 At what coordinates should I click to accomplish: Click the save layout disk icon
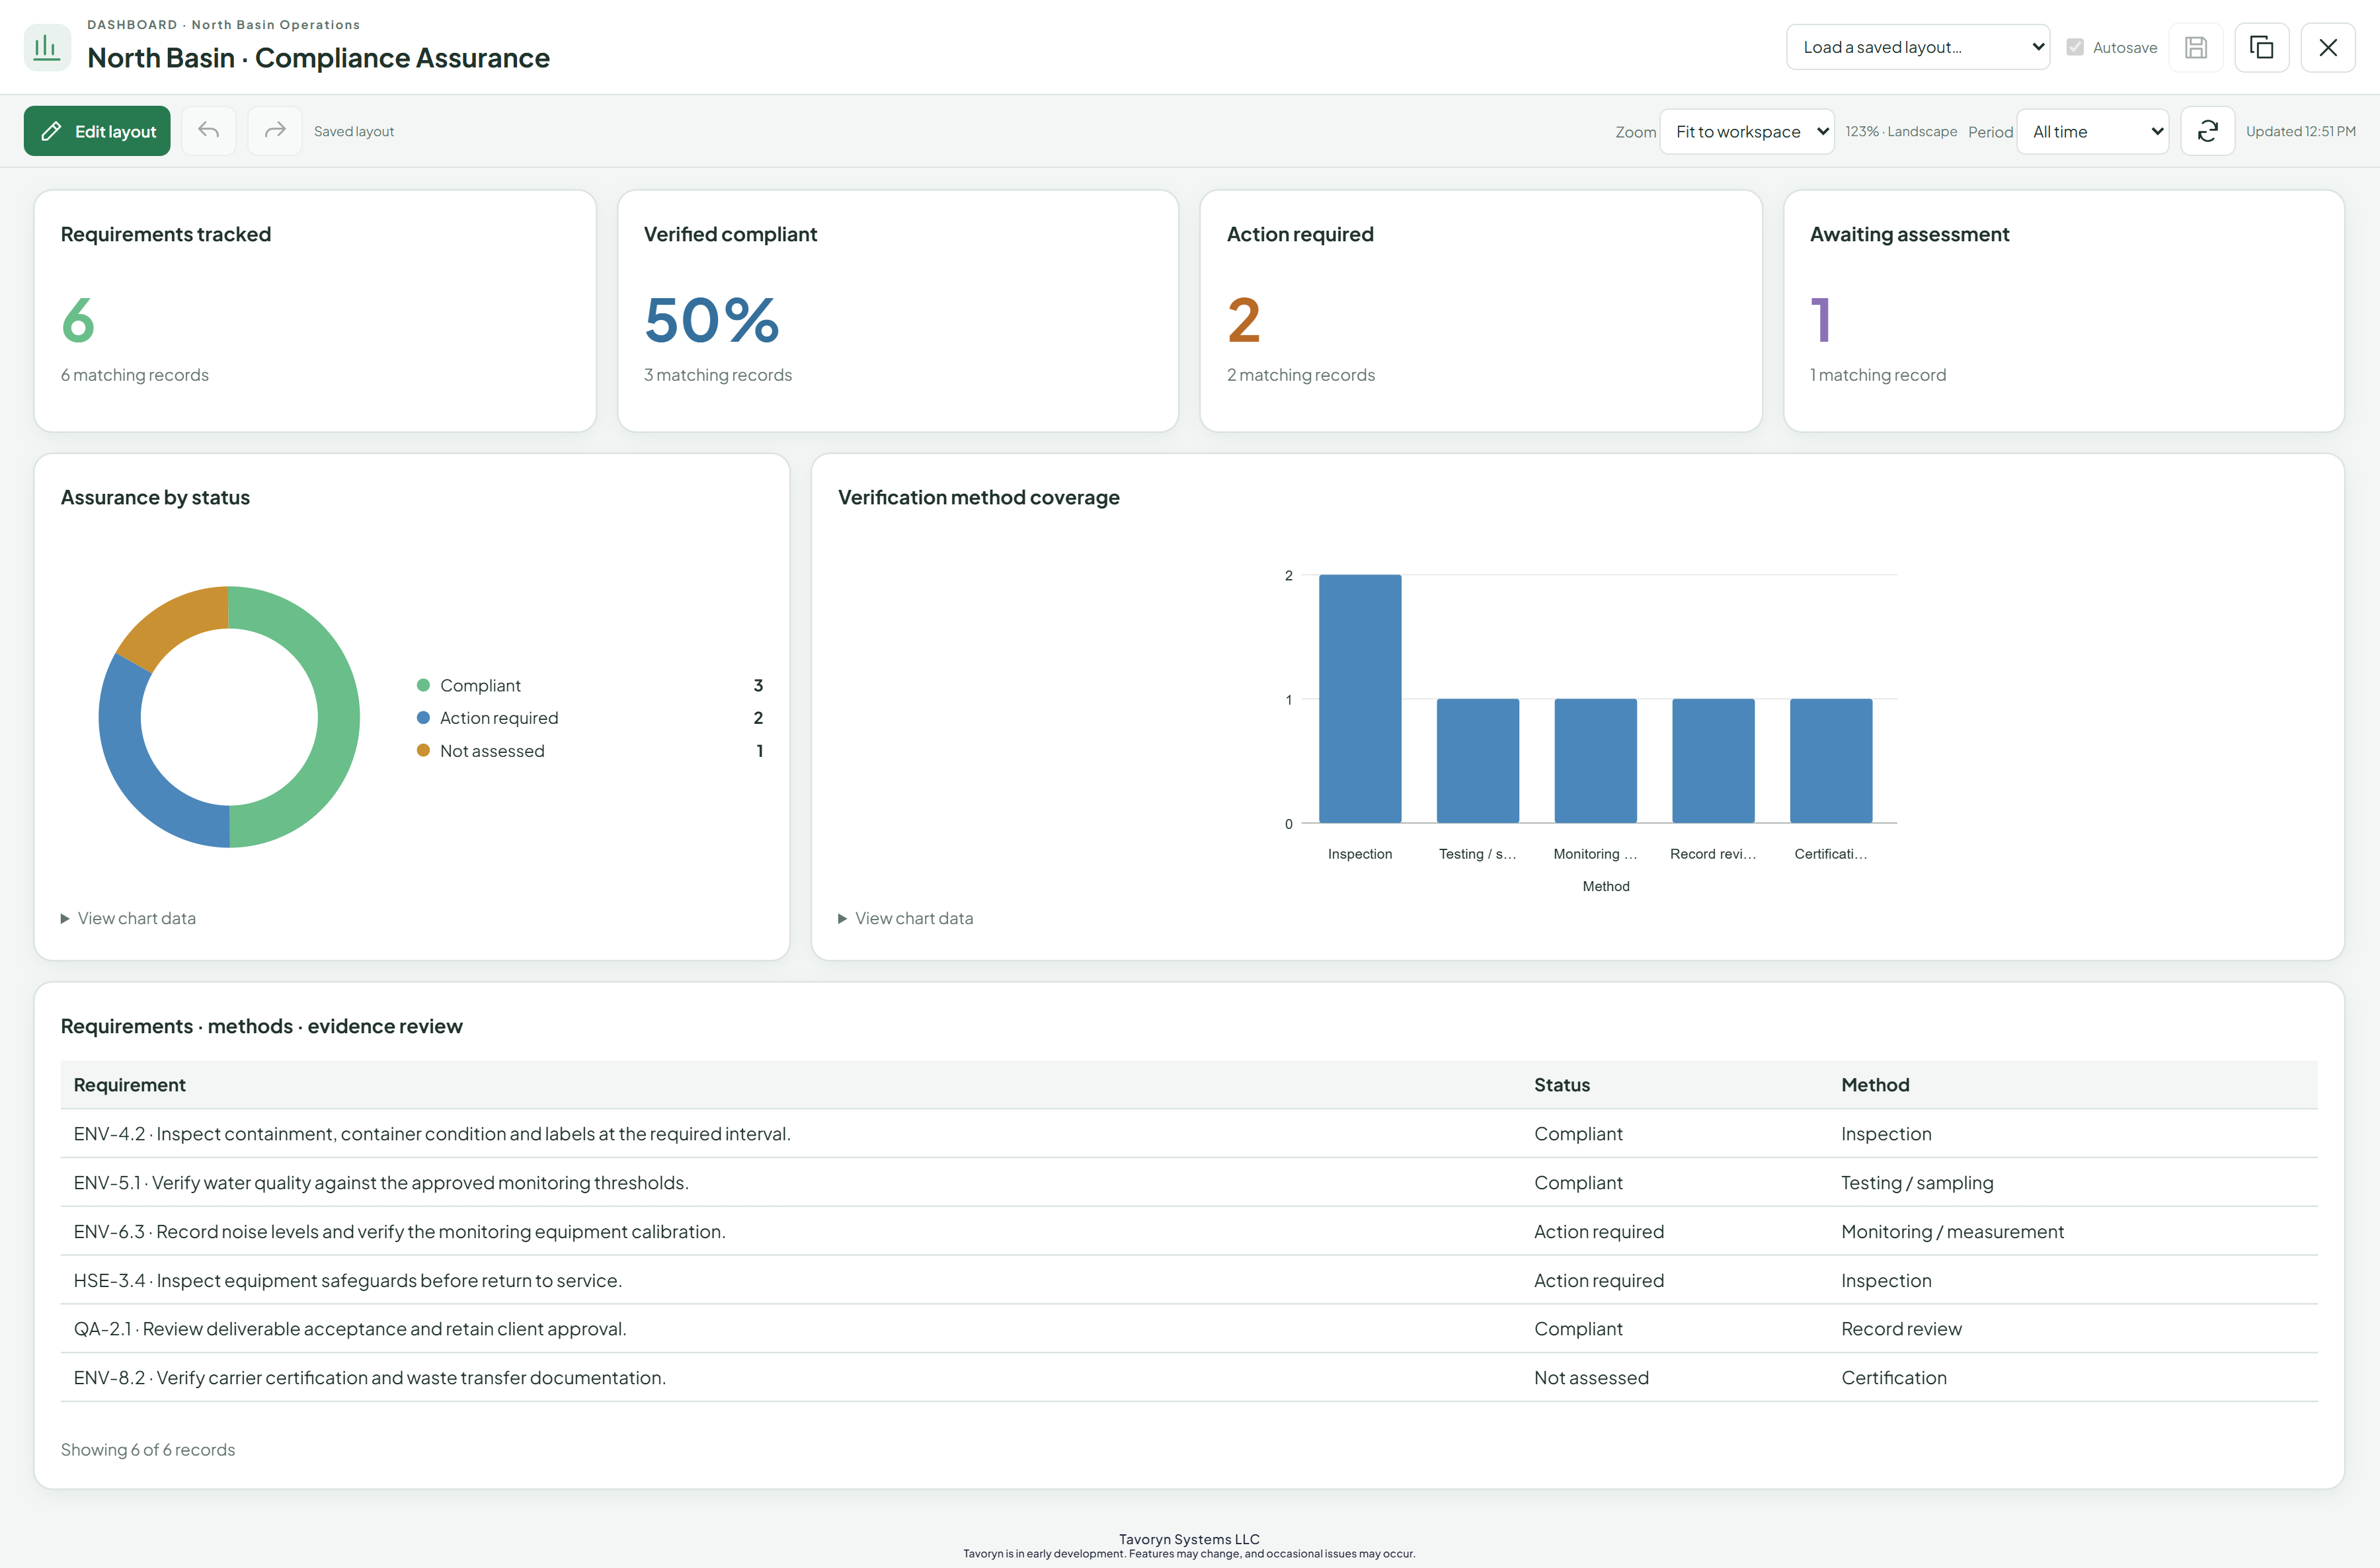tap(2195, 47)
